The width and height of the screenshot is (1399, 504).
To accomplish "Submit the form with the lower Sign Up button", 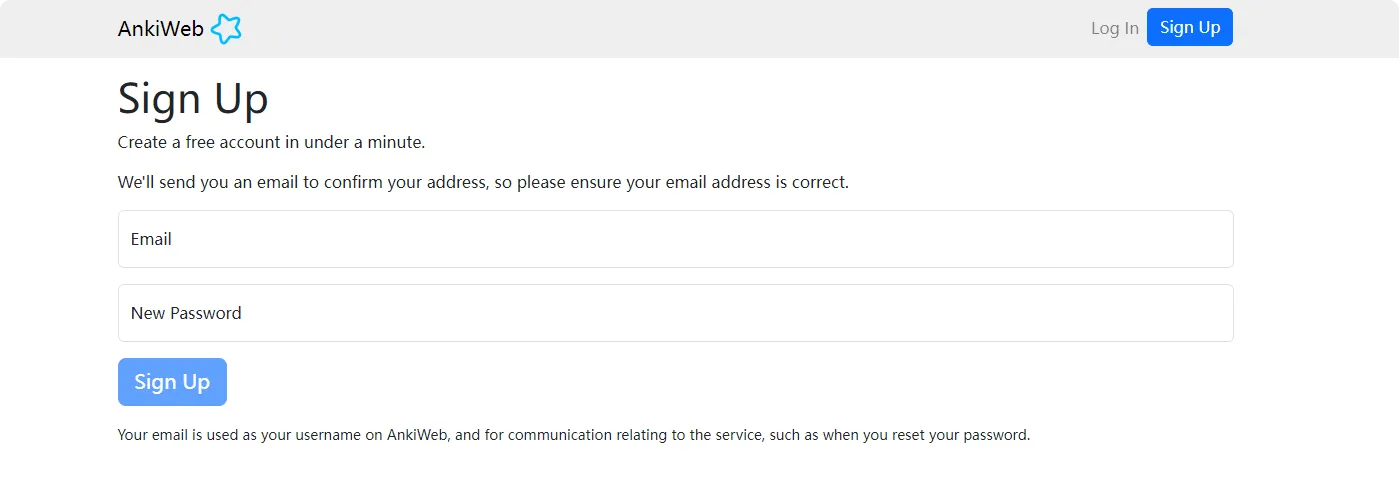I will (172, 382).
